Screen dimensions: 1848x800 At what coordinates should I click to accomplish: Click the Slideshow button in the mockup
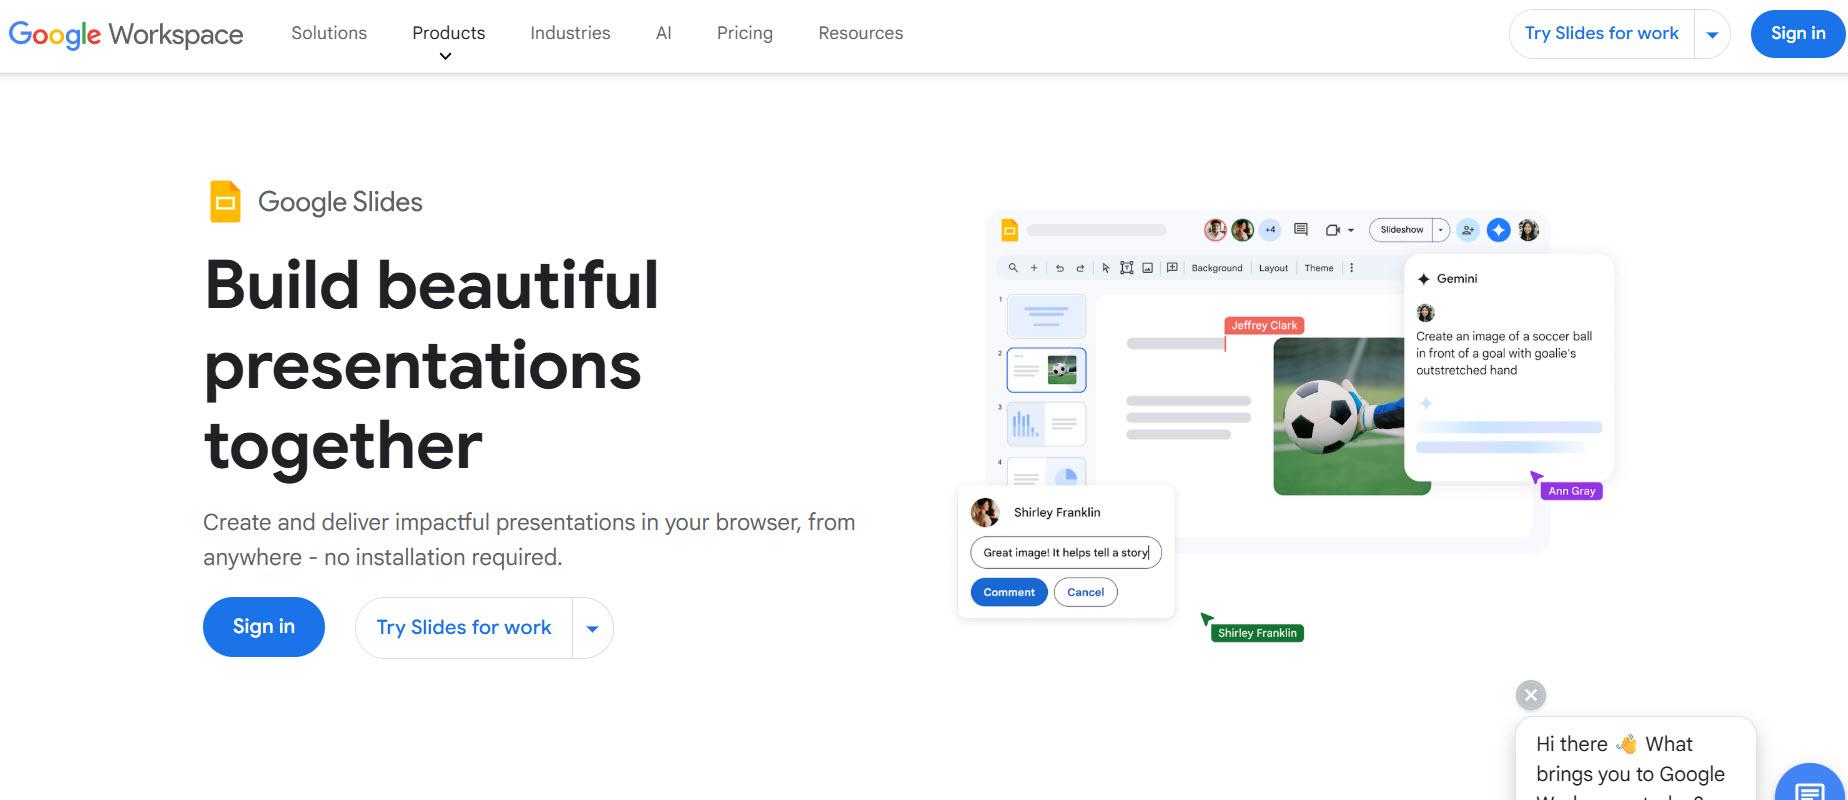coord(1401,230)
